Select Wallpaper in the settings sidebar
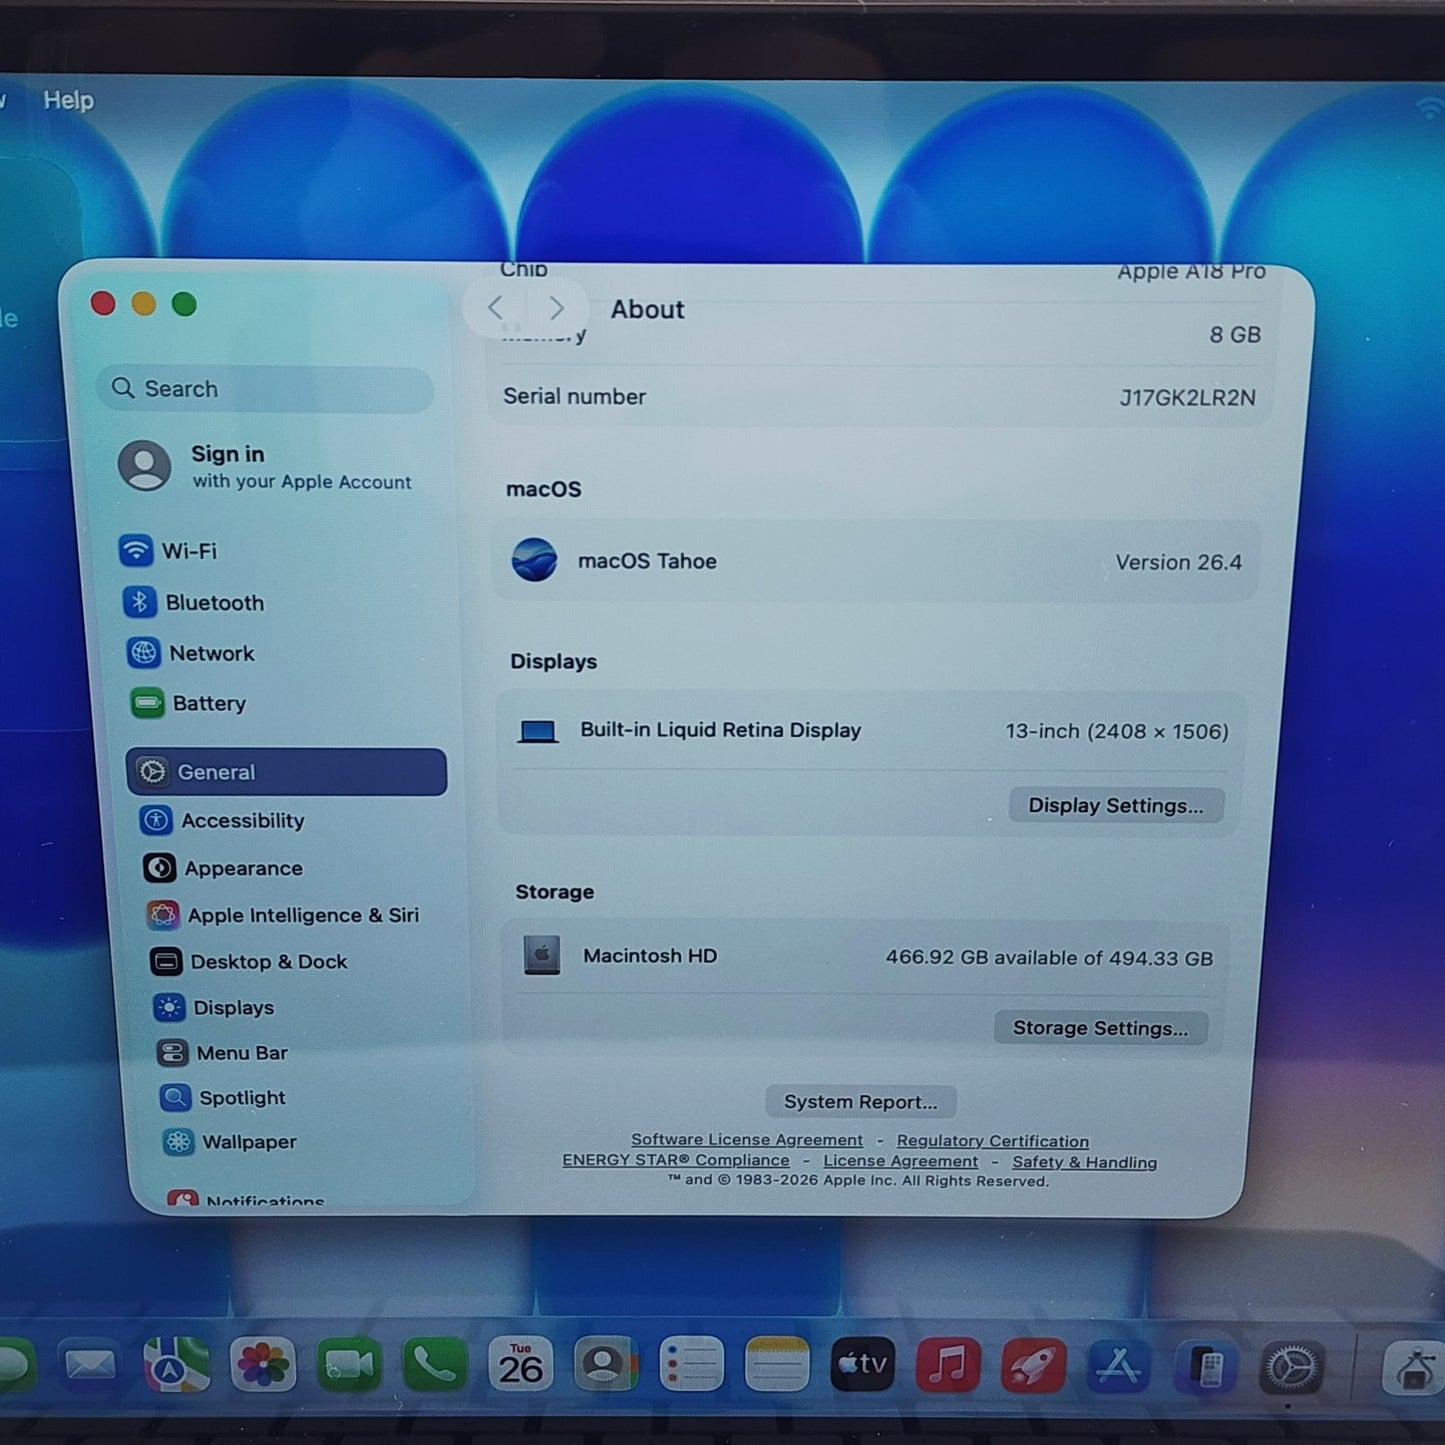Image resolution: width=1445 pixels, height=1445 pixels. point(230,1142)
